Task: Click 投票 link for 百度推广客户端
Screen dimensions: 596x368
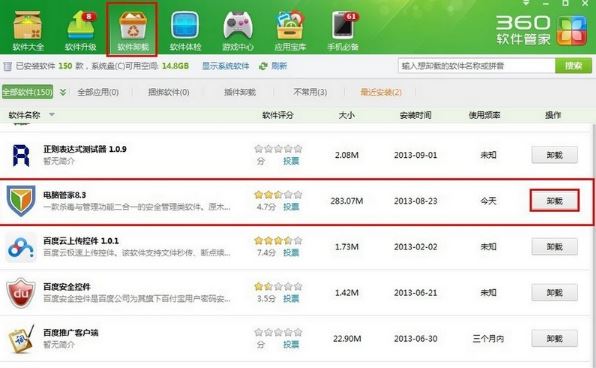Action: pyautogui.click(x=291, y=344)
